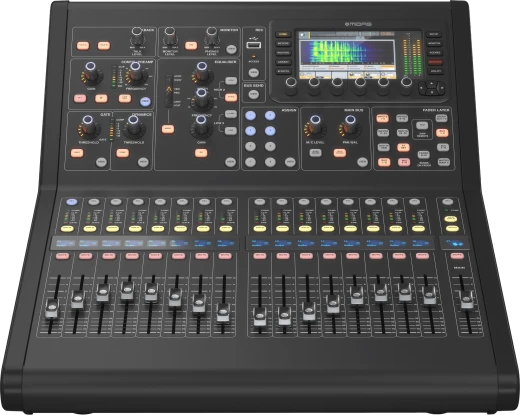Viewport: 520px width, 415px height.
Task: Toggle the Mono Centre button
Action: [315, 153]
